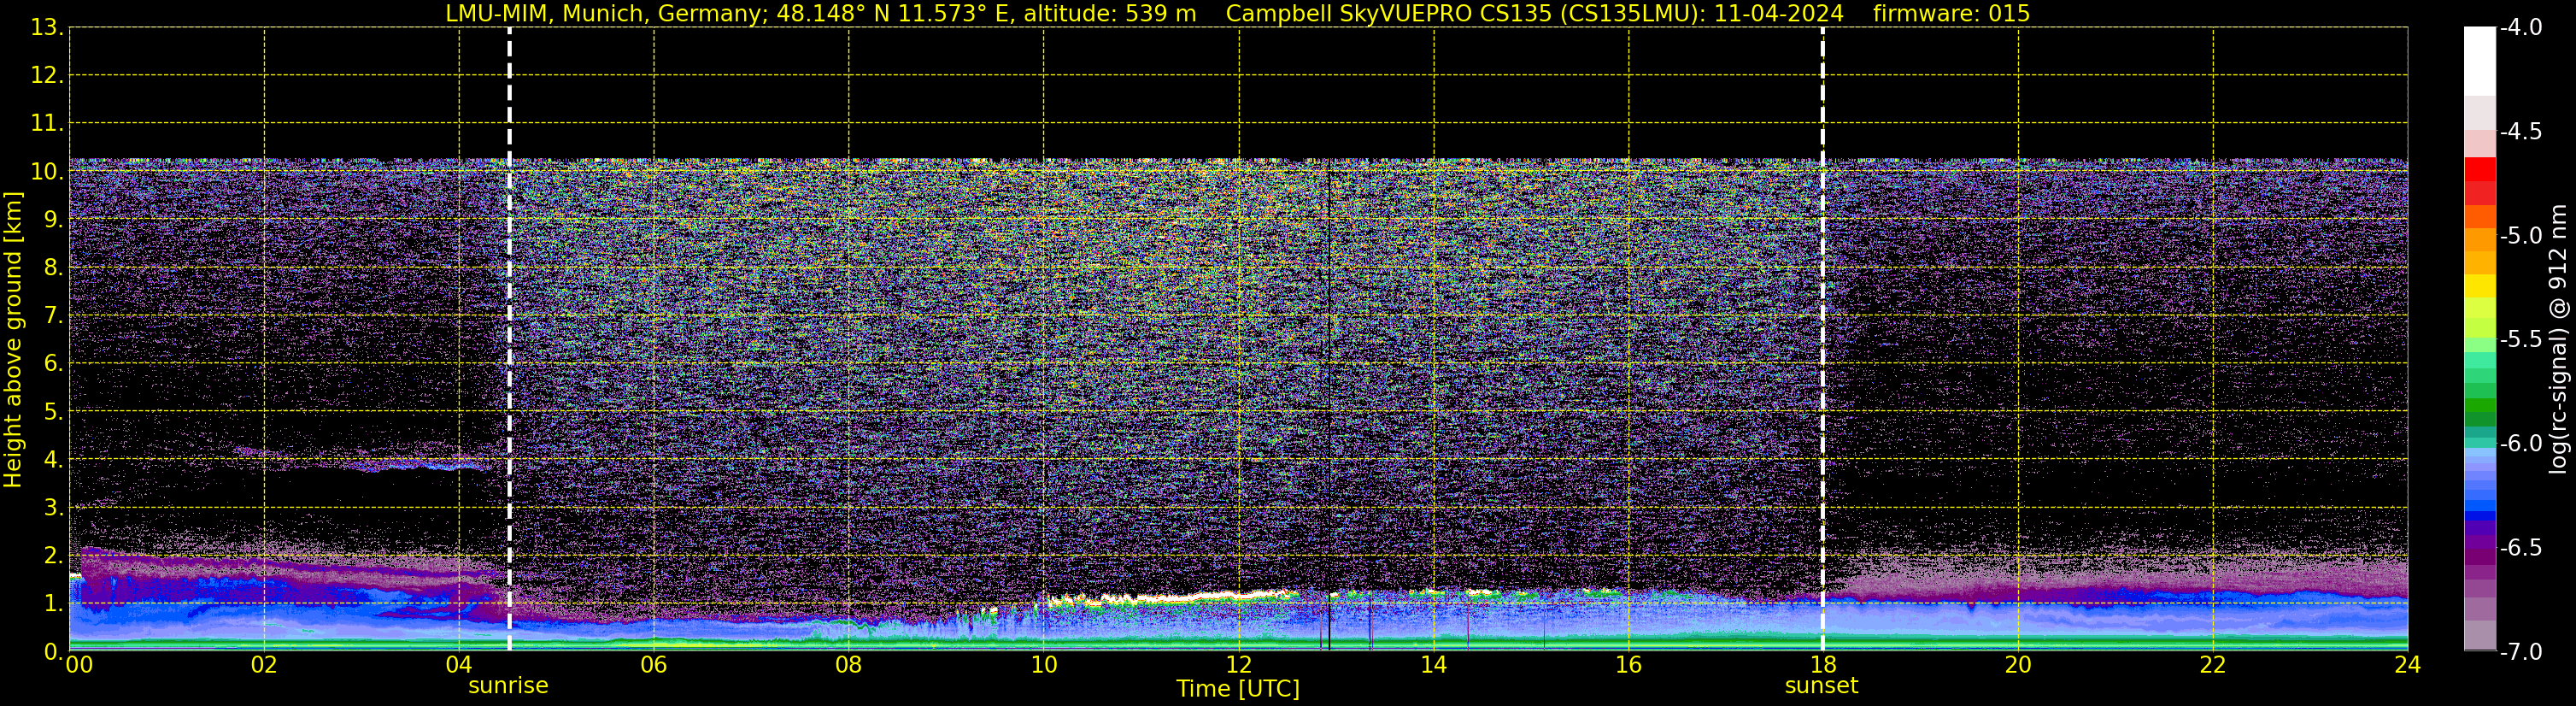Image resolution: width=2576 pixels, height=706 pixels.
Task: Click the -4.5 colorbar tick label
Action: click(x=2520, y=131)
